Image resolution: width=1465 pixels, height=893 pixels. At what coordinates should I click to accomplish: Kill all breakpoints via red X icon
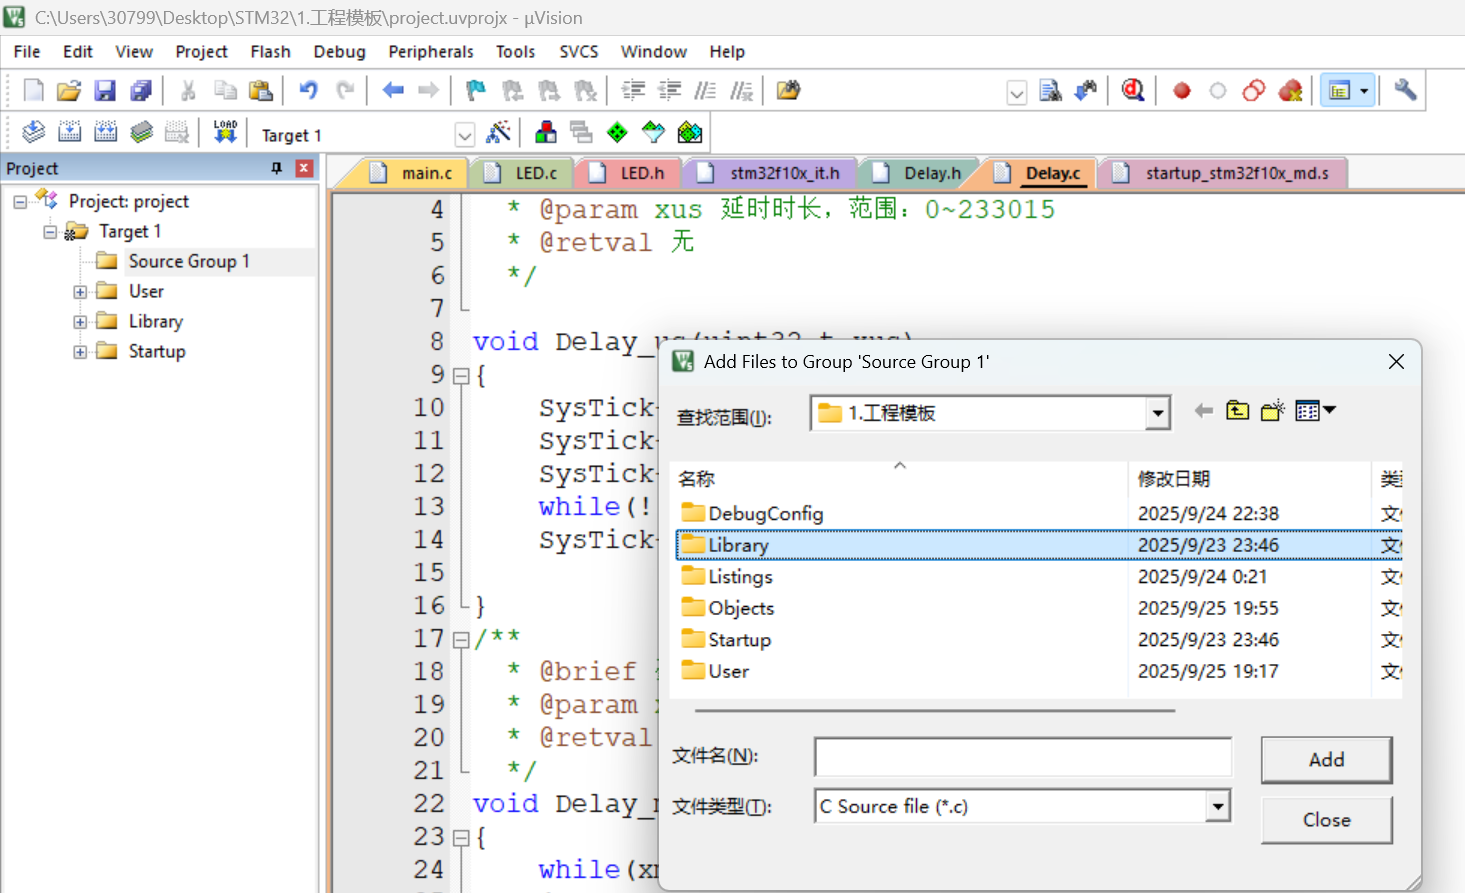(x=1290, y=91)
